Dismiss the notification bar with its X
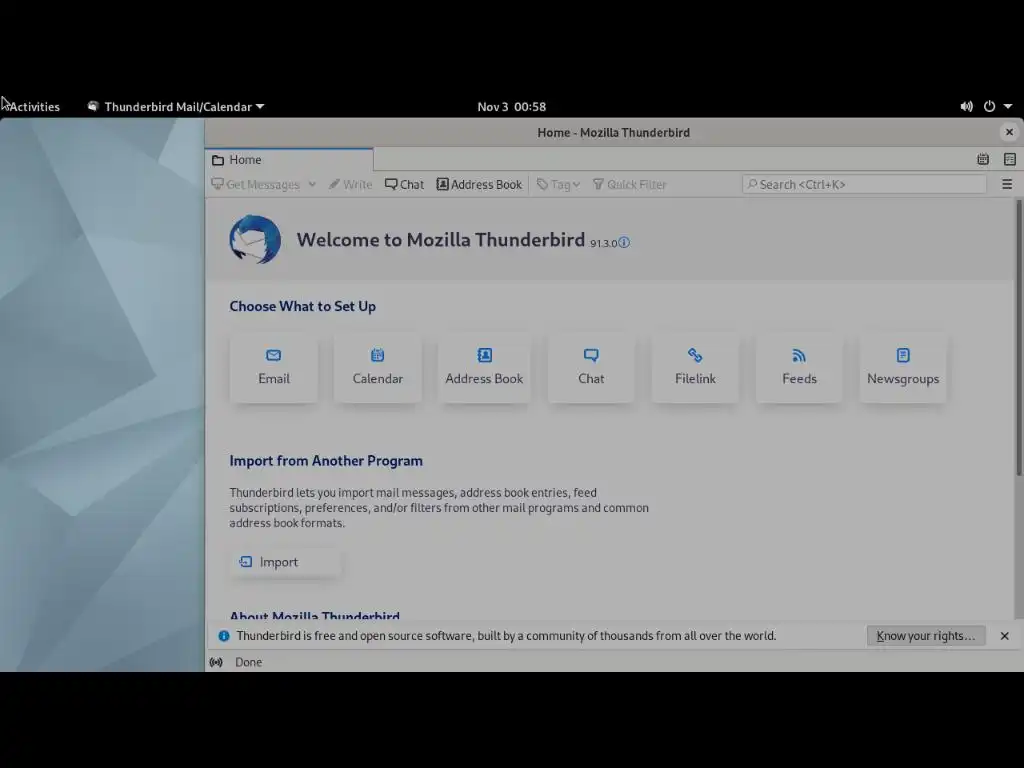 coord(1004,636)
